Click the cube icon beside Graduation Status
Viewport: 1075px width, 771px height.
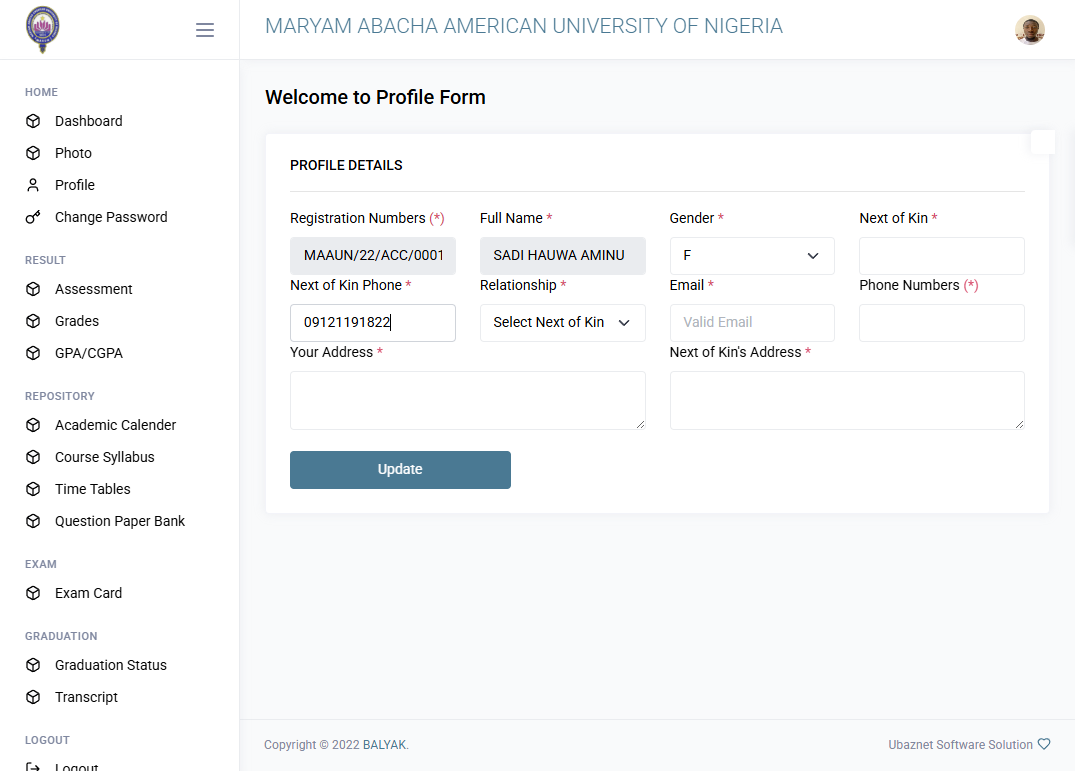[x=33, y=665]
